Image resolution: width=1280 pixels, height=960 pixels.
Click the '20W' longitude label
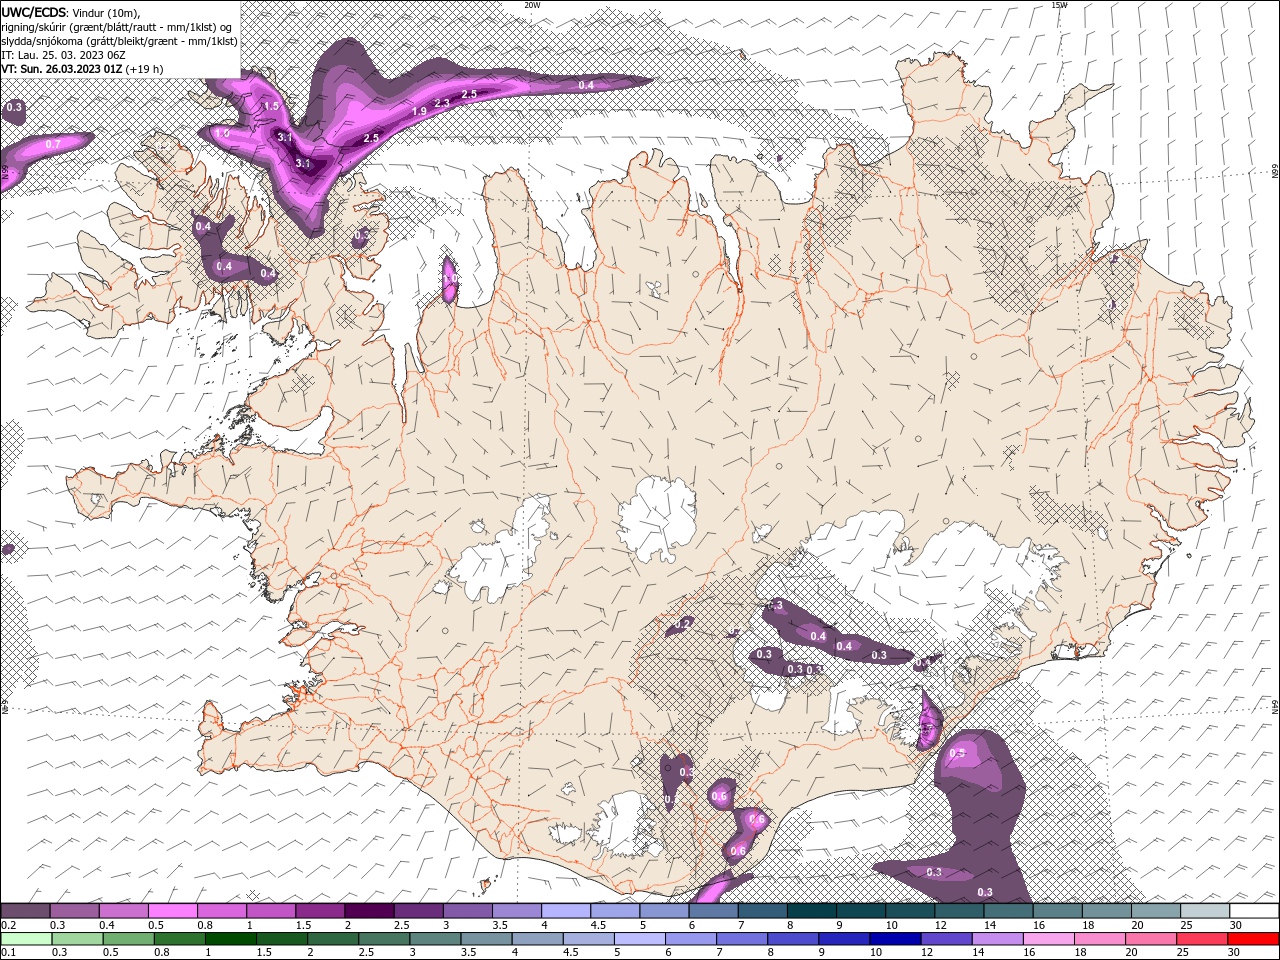pyautogui.click(x=532, y=5)
